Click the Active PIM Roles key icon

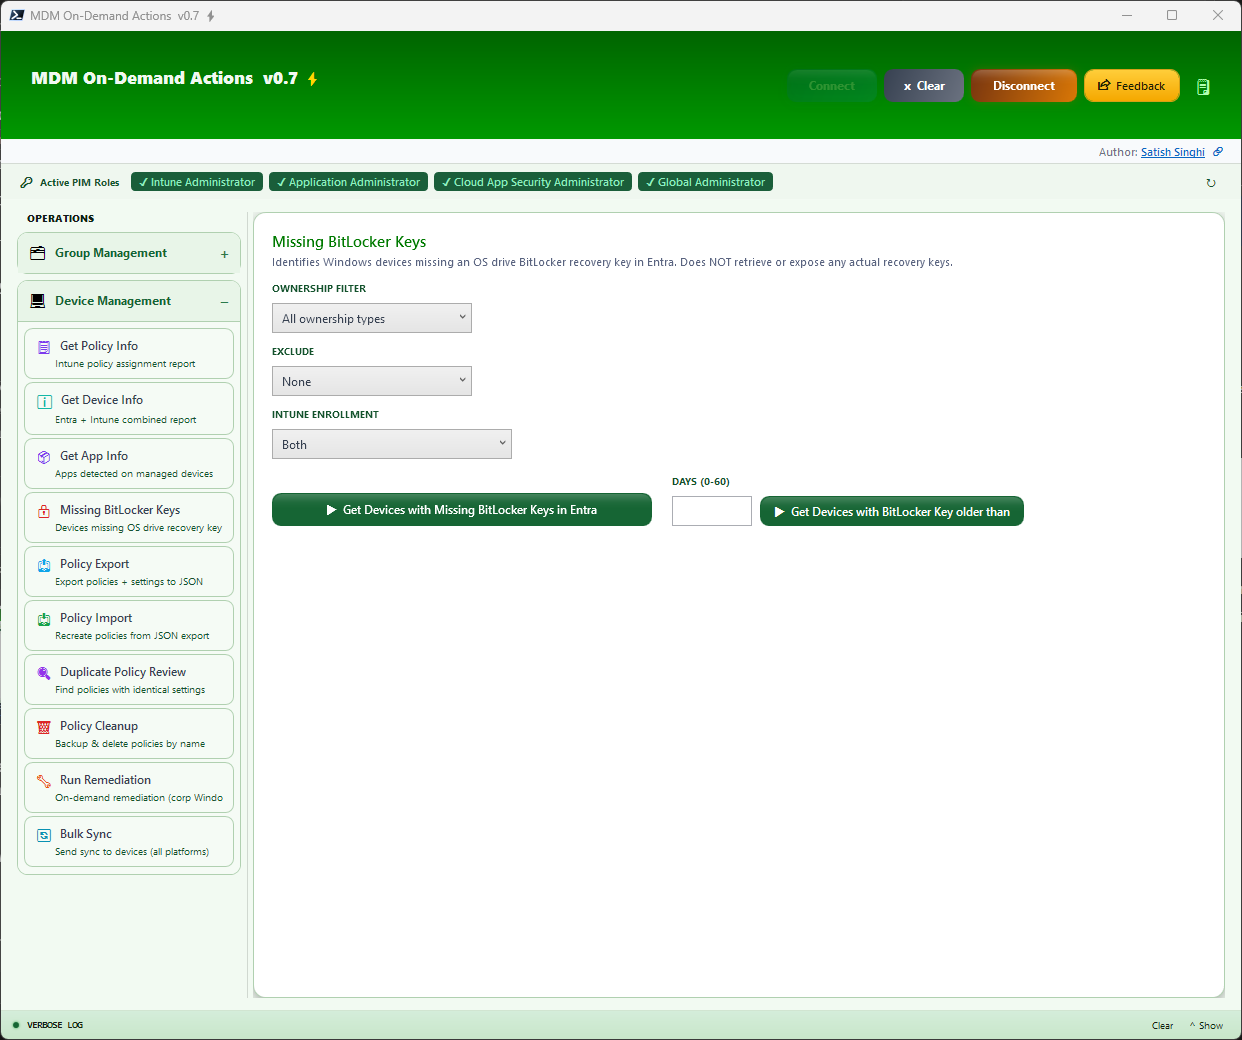coord(26,182)
